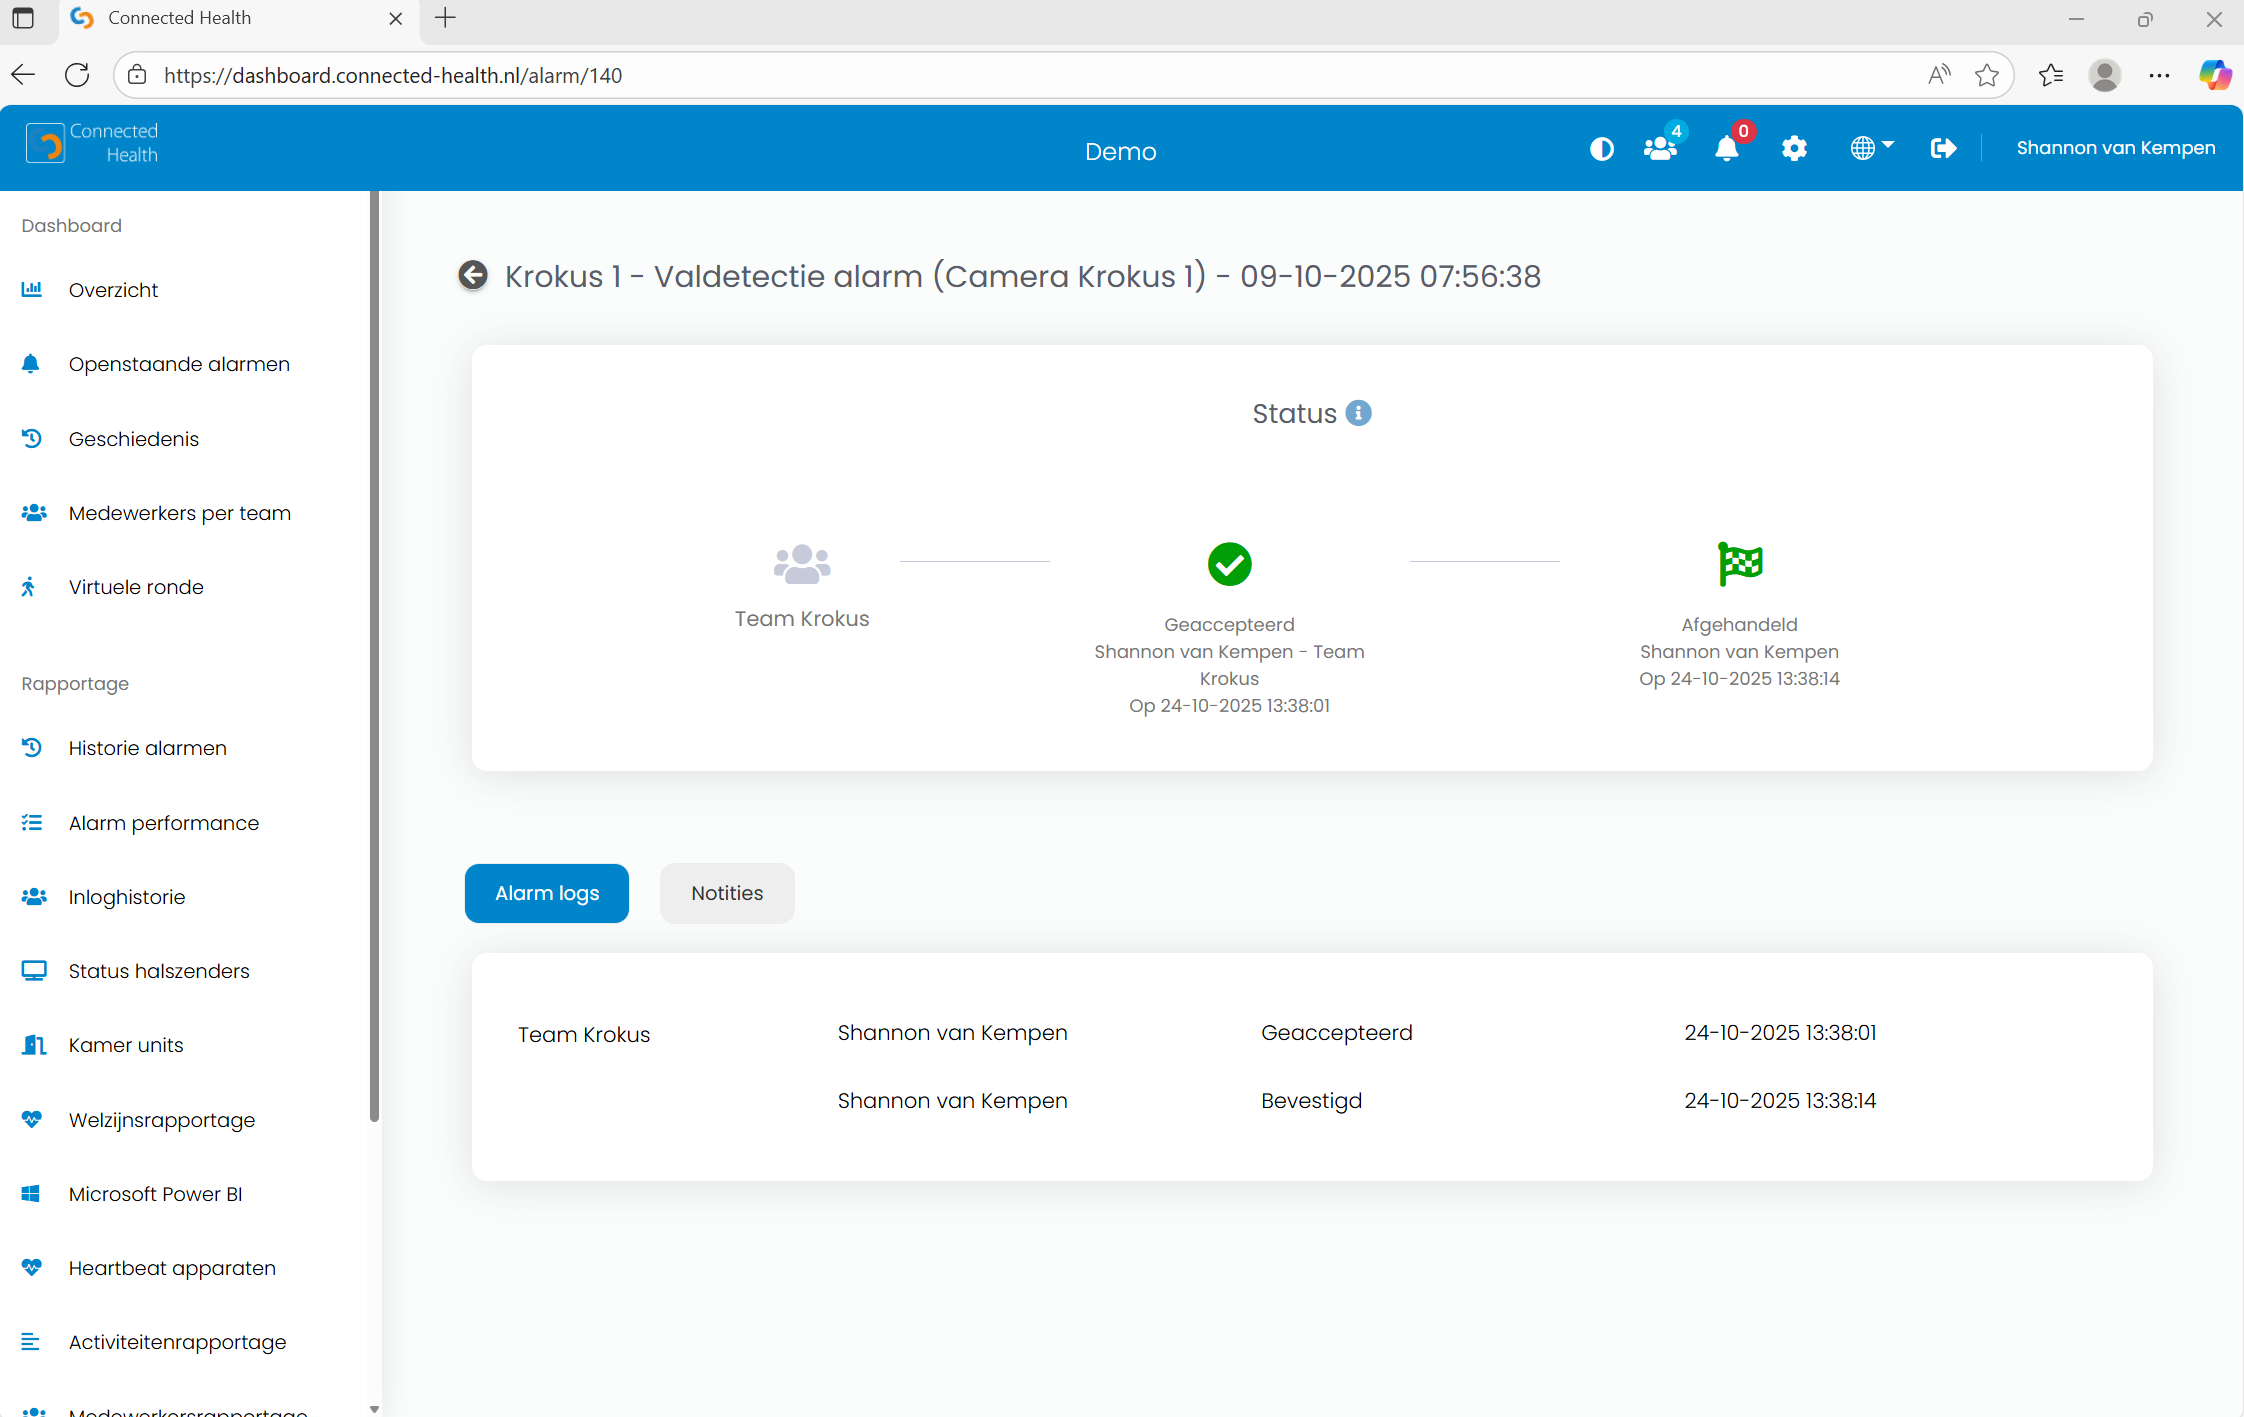Click the logout icon in header

1942,149
